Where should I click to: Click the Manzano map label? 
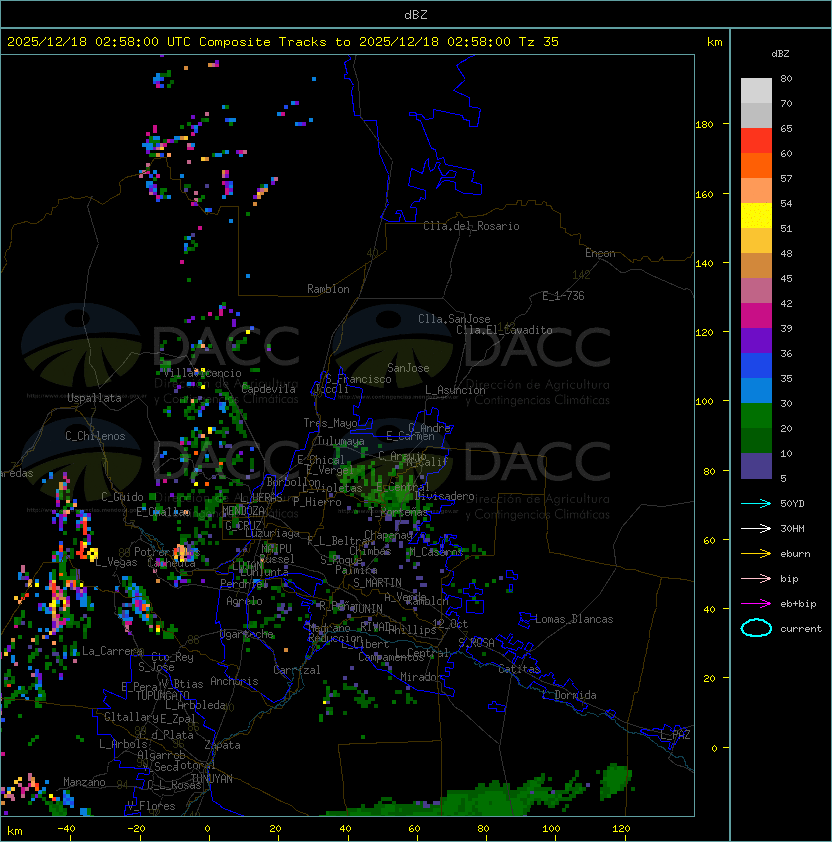tap(84, 782)
